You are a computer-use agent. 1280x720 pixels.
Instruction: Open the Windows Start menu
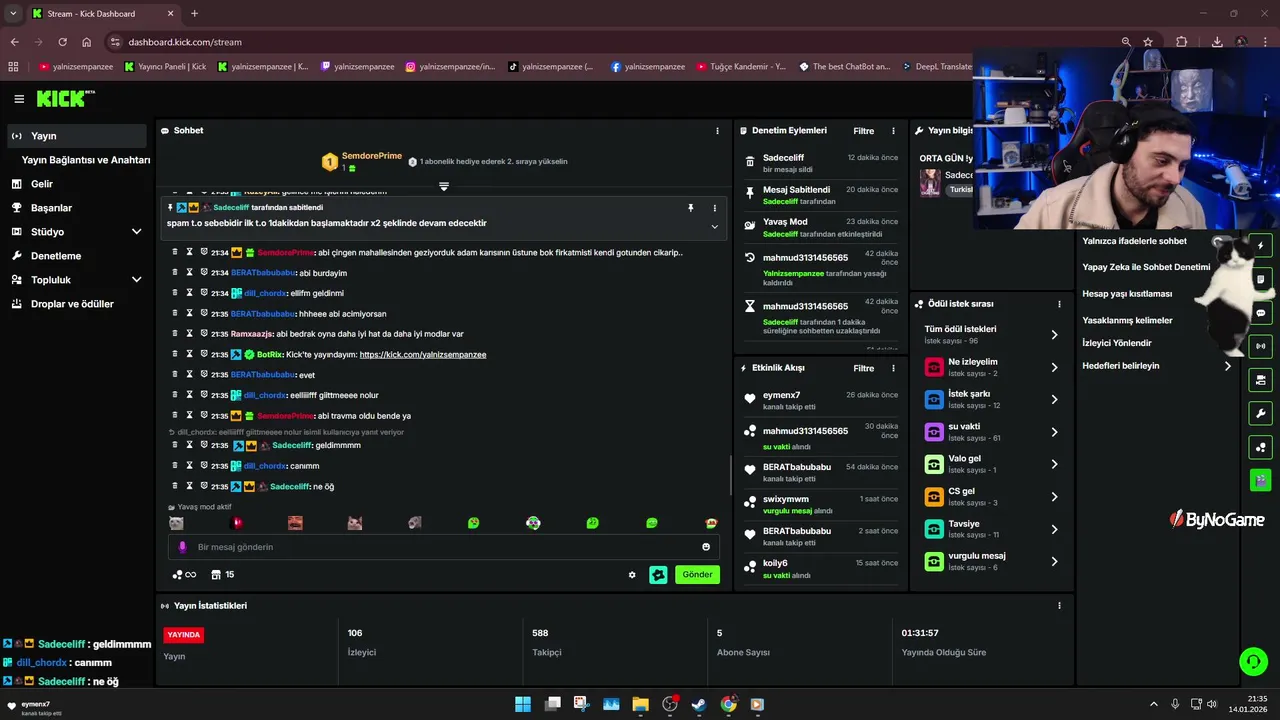pyautogui.click(x=523, y=704)
